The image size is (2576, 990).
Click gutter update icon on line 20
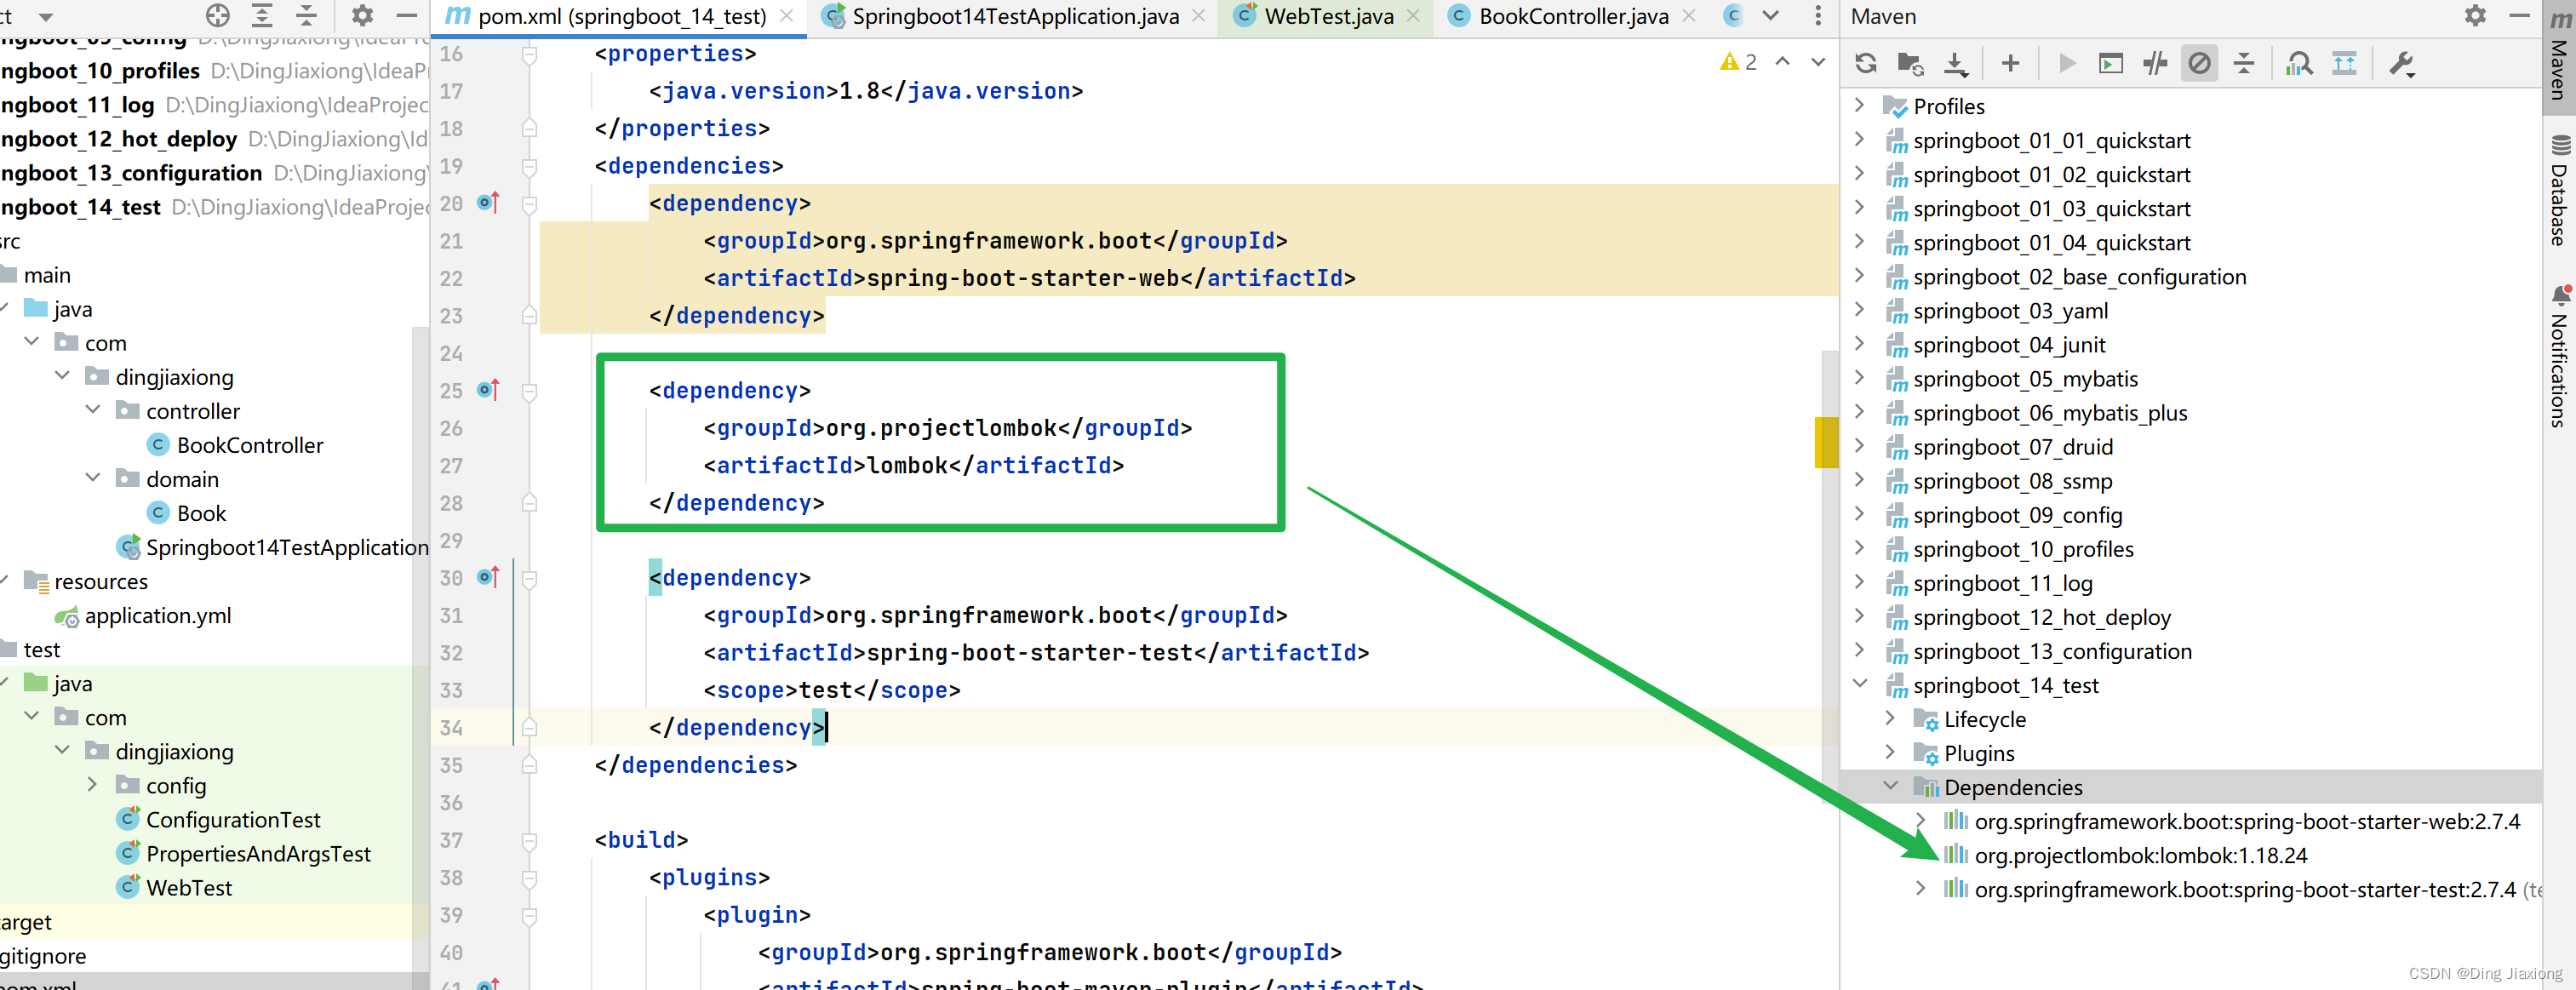coord(488,203)
